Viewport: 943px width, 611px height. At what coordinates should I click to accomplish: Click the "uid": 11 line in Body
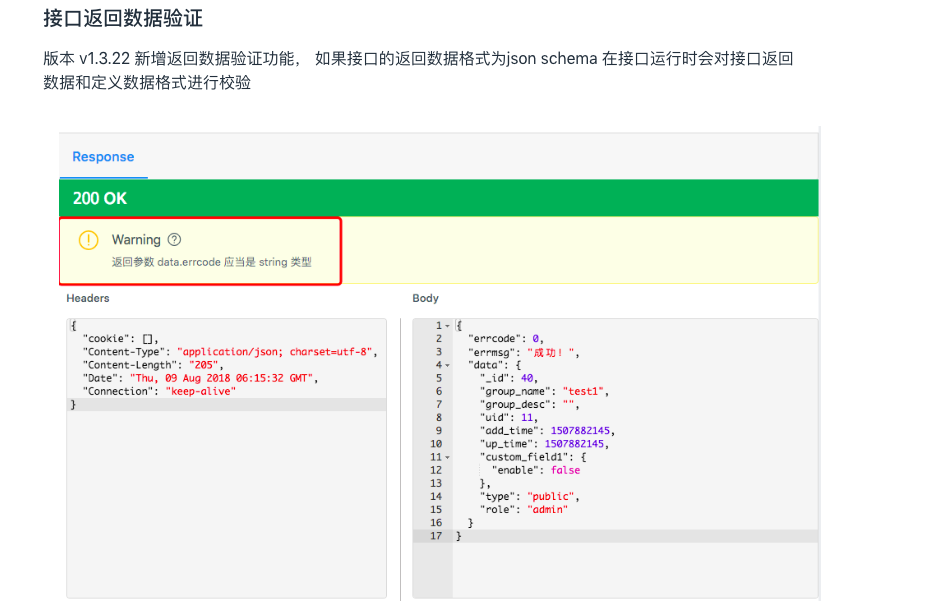tap(509, 418)
